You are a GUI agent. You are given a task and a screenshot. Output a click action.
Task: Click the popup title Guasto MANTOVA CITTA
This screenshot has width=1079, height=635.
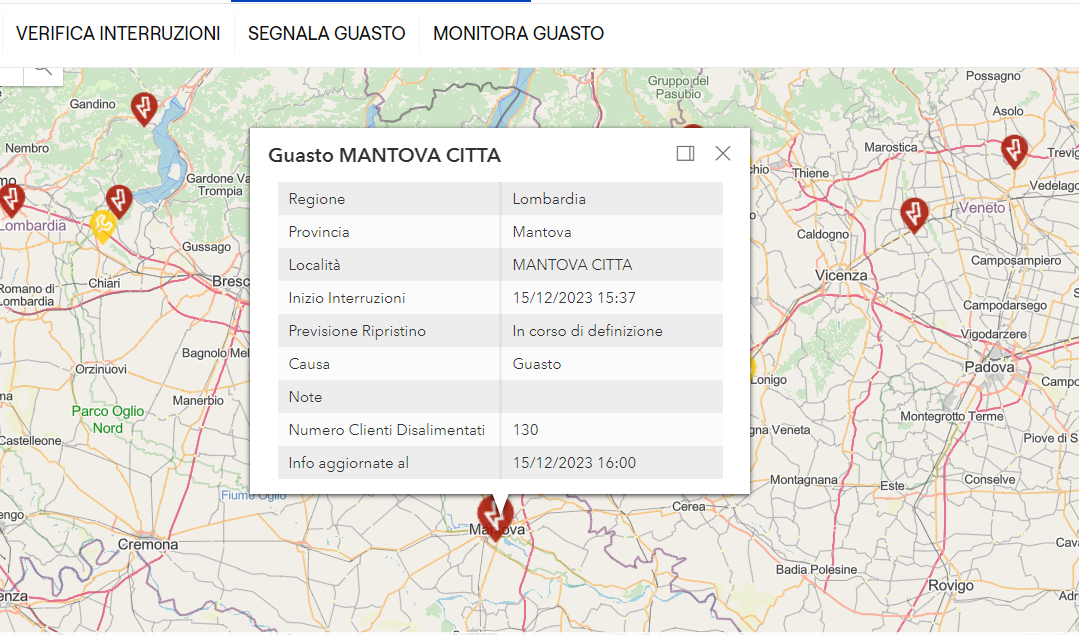[x=384, y=155]
